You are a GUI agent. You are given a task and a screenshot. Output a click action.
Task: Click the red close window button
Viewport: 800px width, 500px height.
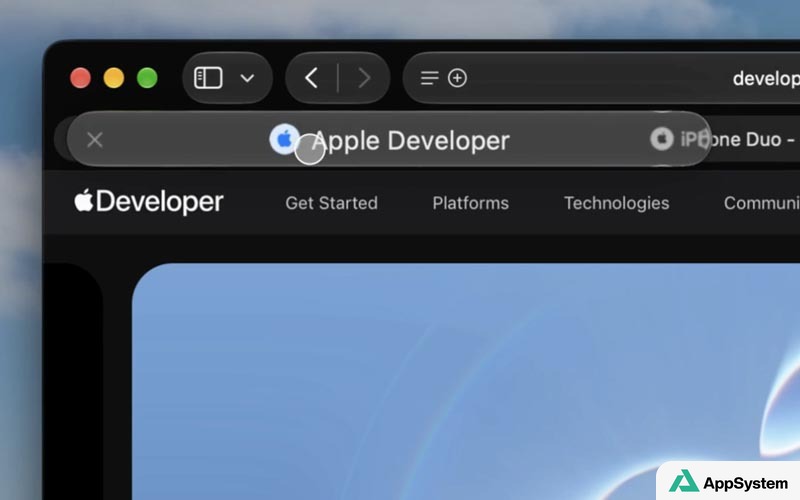pyautogui.click(x=81, y=78)
